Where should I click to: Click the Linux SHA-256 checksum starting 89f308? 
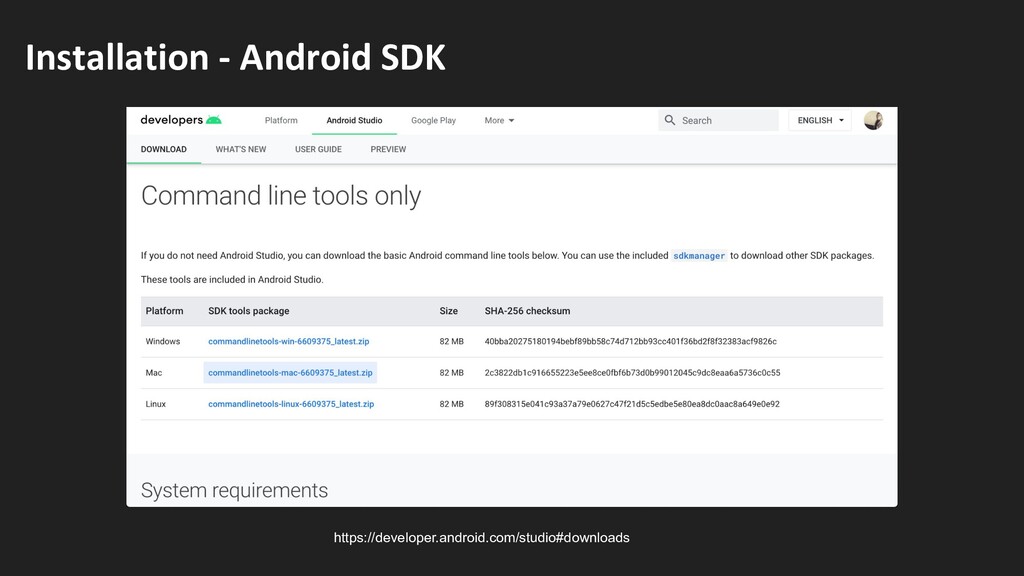pyautogui.click(x=632, y=404)
